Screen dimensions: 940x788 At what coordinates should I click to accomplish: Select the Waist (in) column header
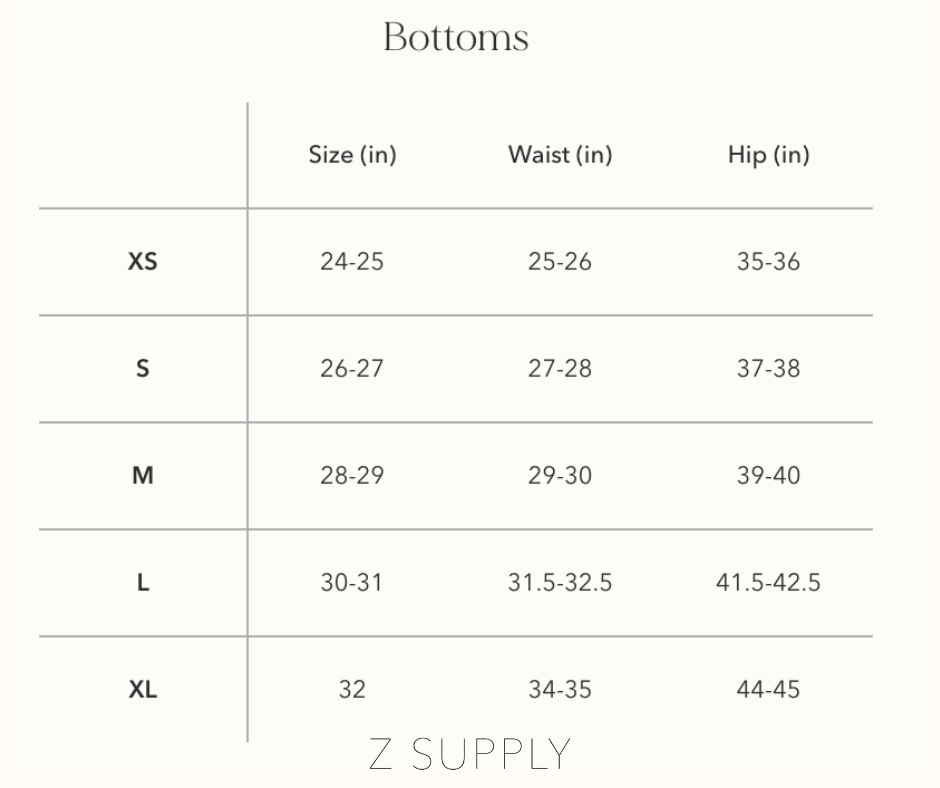(560, 155)
